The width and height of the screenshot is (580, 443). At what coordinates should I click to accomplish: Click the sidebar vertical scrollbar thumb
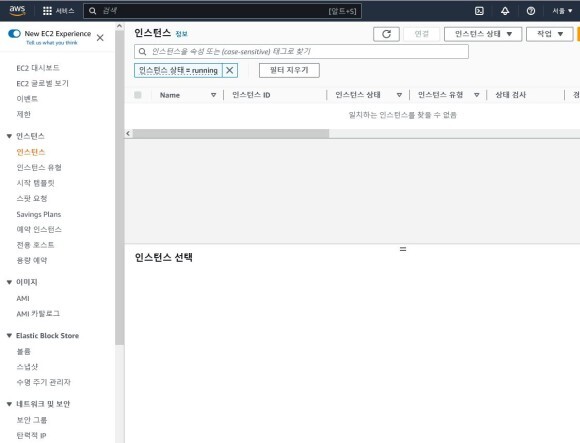click(x=119, y=188)
